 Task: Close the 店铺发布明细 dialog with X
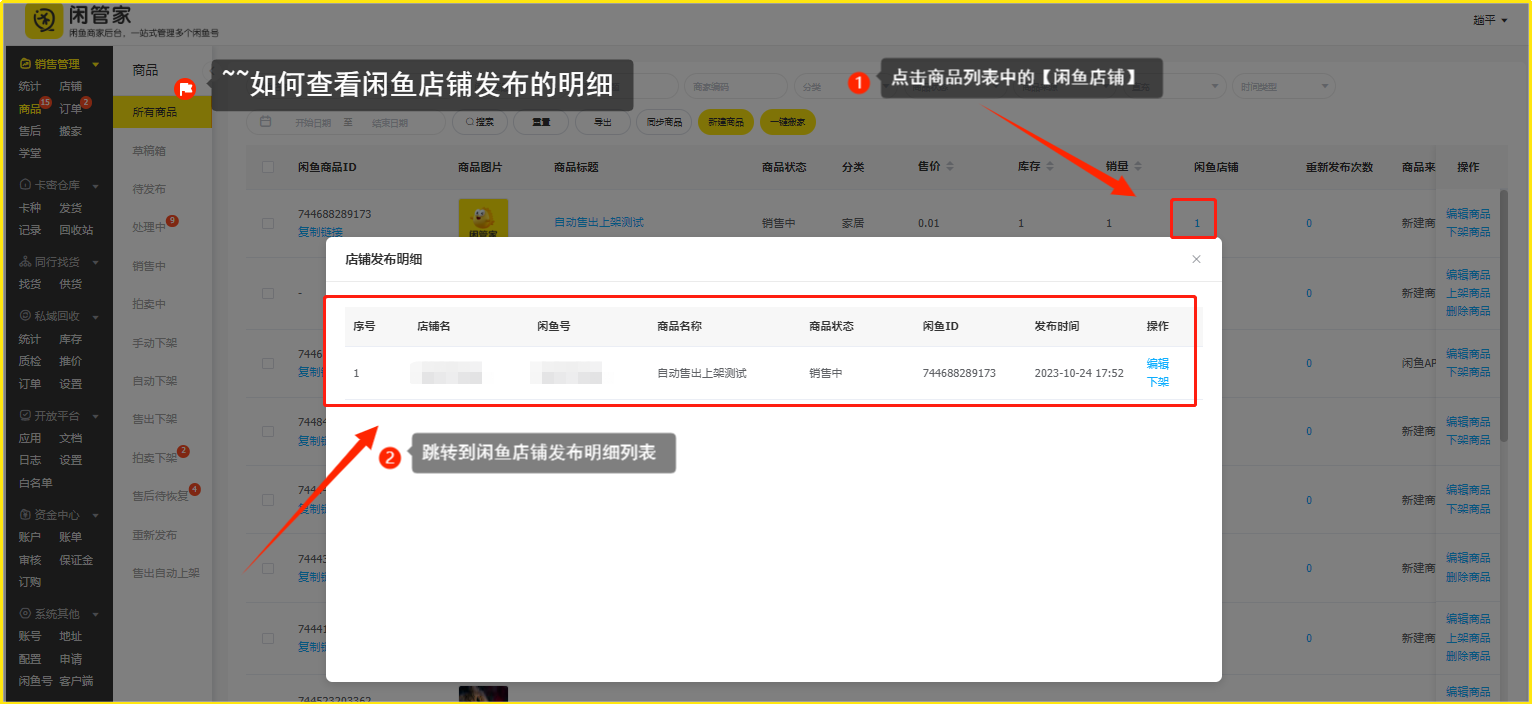[1196, 259]
